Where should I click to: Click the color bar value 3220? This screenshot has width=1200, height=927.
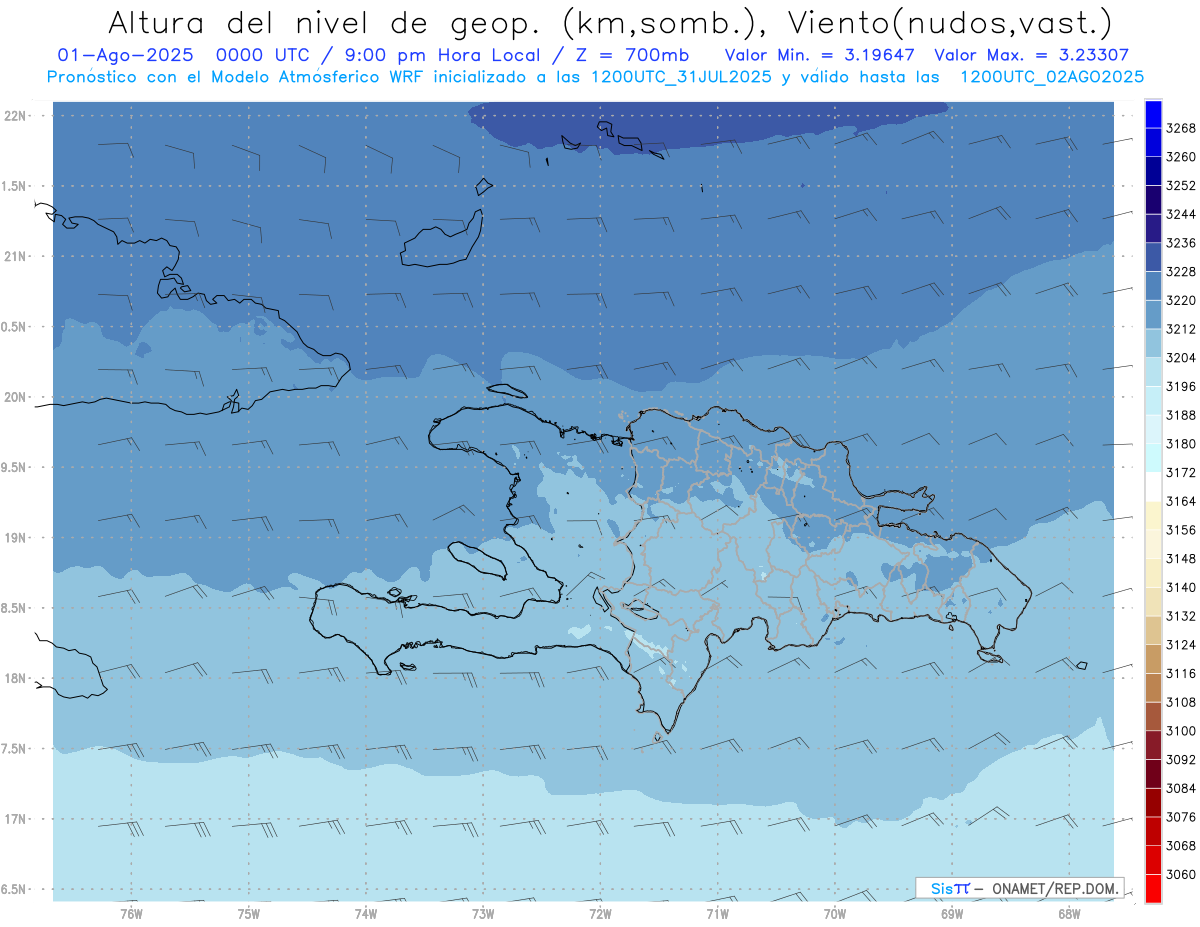(x=1182, y=300)
